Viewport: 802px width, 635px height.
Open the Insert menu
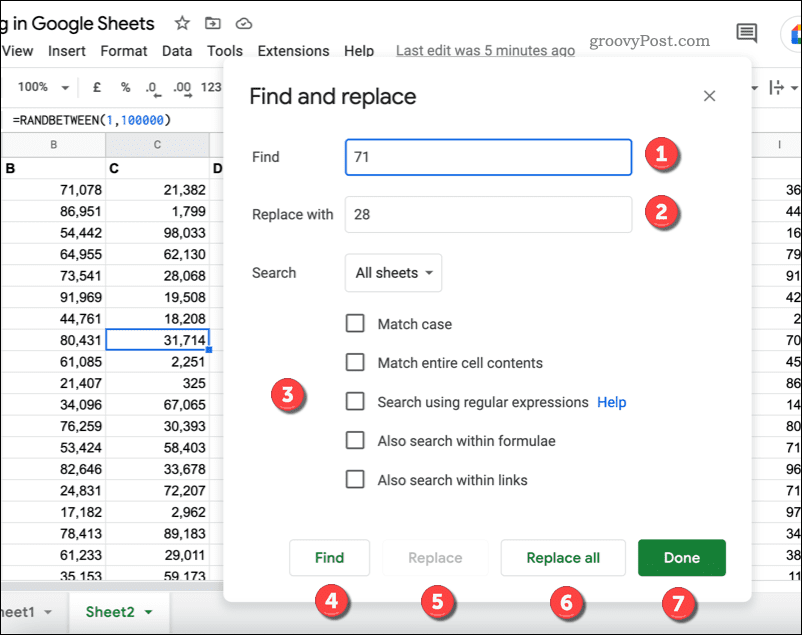coord(66,51)
